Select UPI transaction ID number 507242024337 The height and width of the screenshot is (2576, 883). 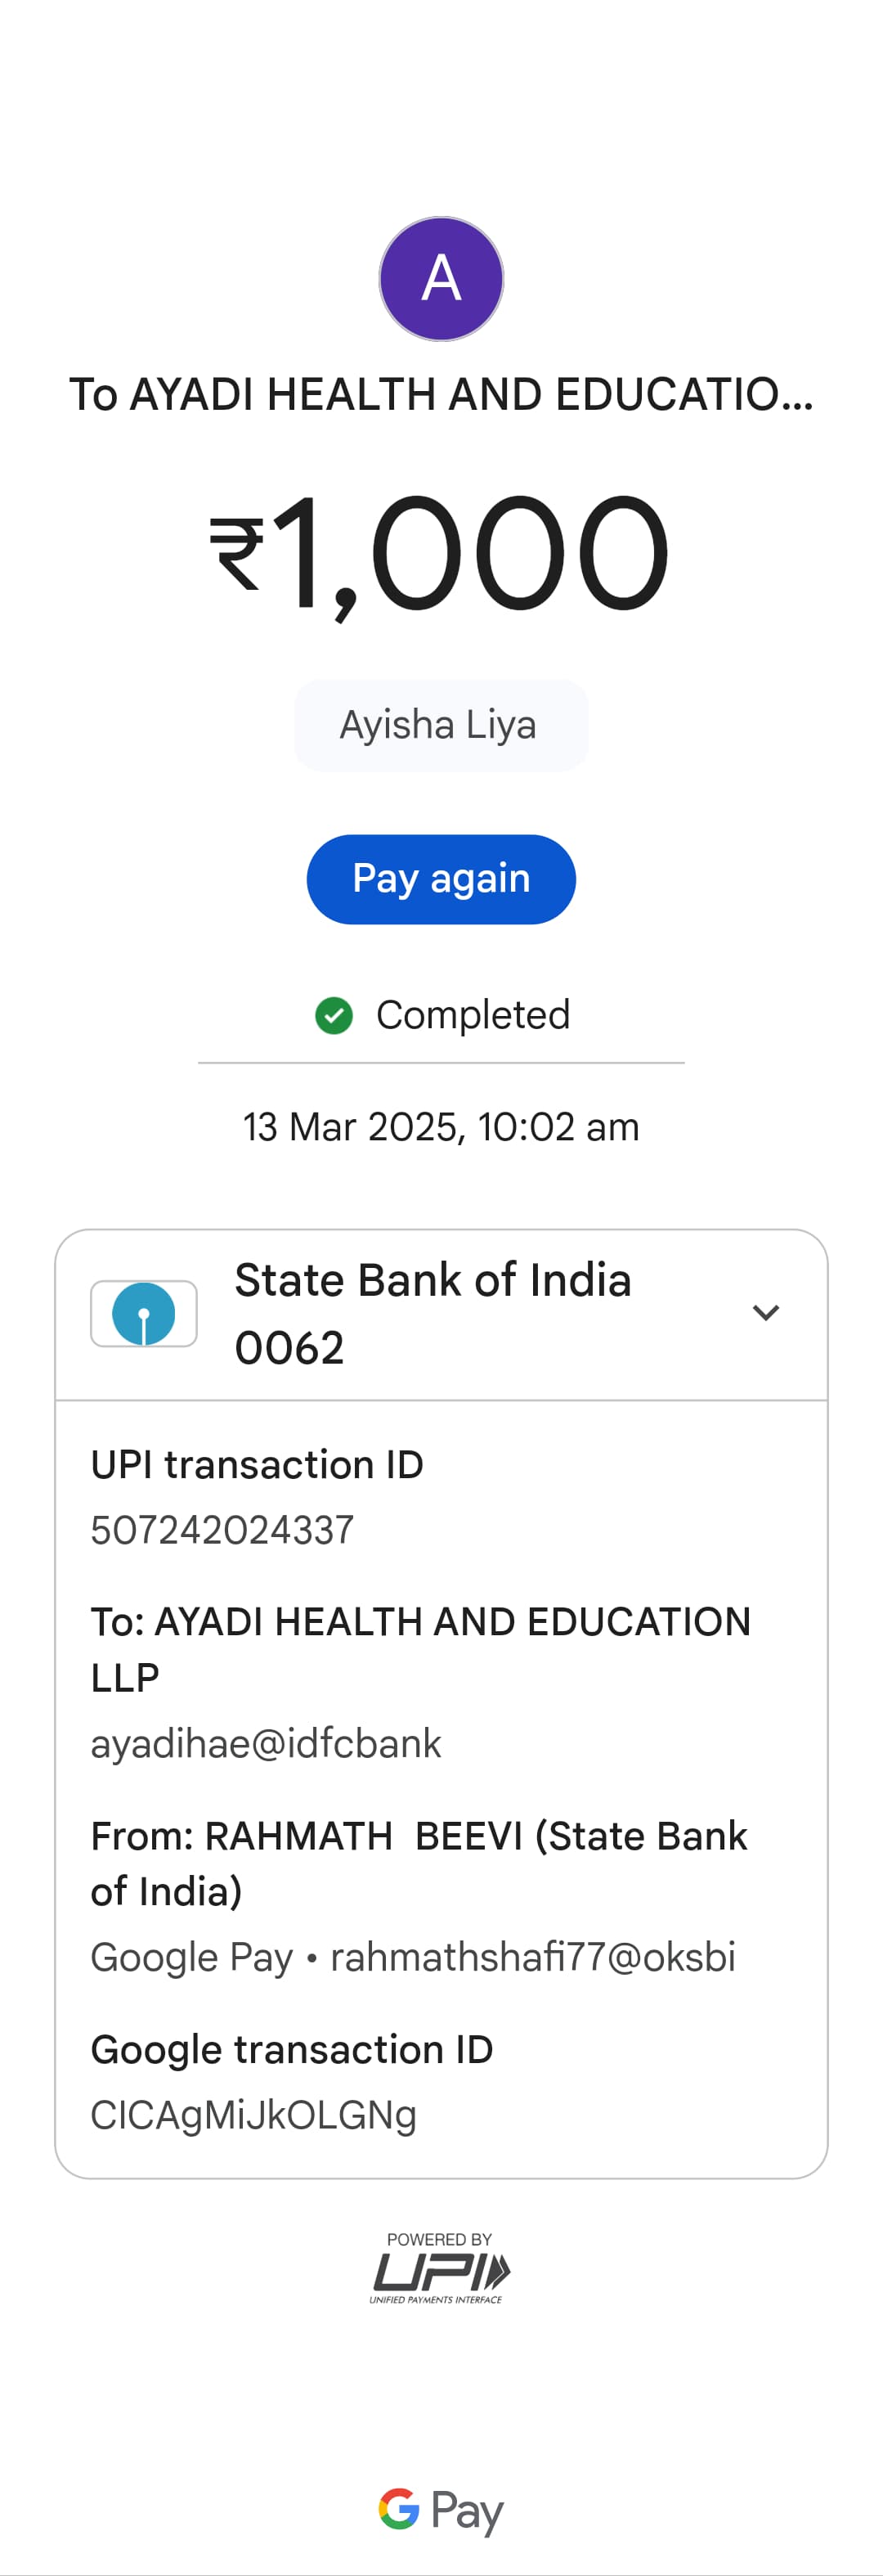pos(222,1530)
